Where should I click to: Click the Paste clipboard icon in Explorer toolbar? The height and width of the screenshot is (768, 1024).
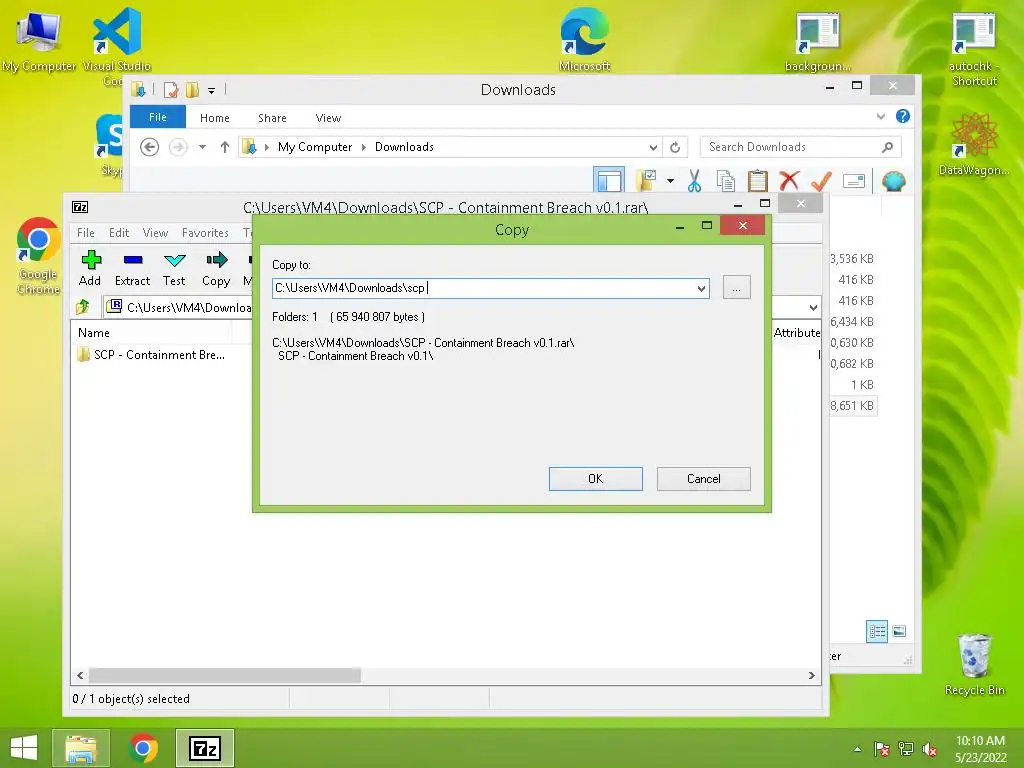point(758,180)
